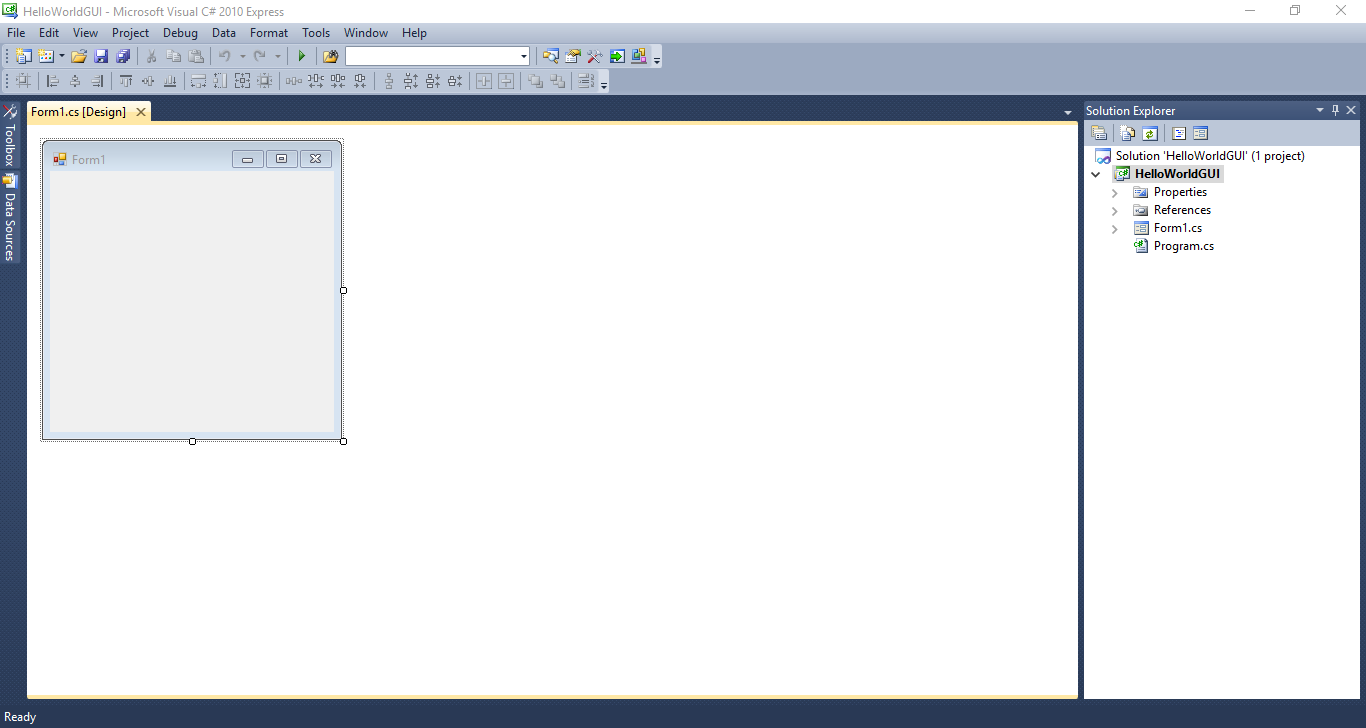The image size is (1366, 728).
Task: Start debugging with the green play icon
Action: pos(301,56)
